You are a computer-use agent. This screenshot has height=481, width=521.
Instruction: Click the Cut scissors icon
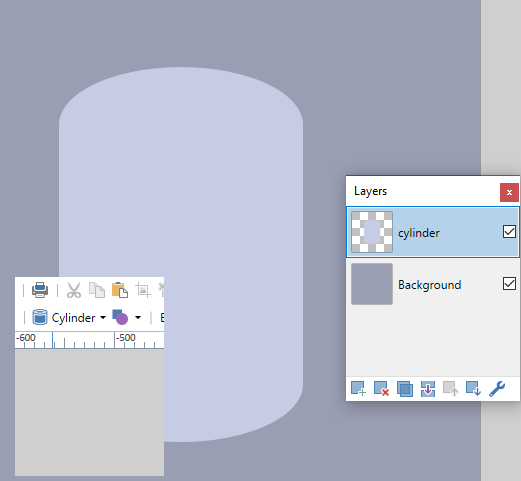pos(74,290)
